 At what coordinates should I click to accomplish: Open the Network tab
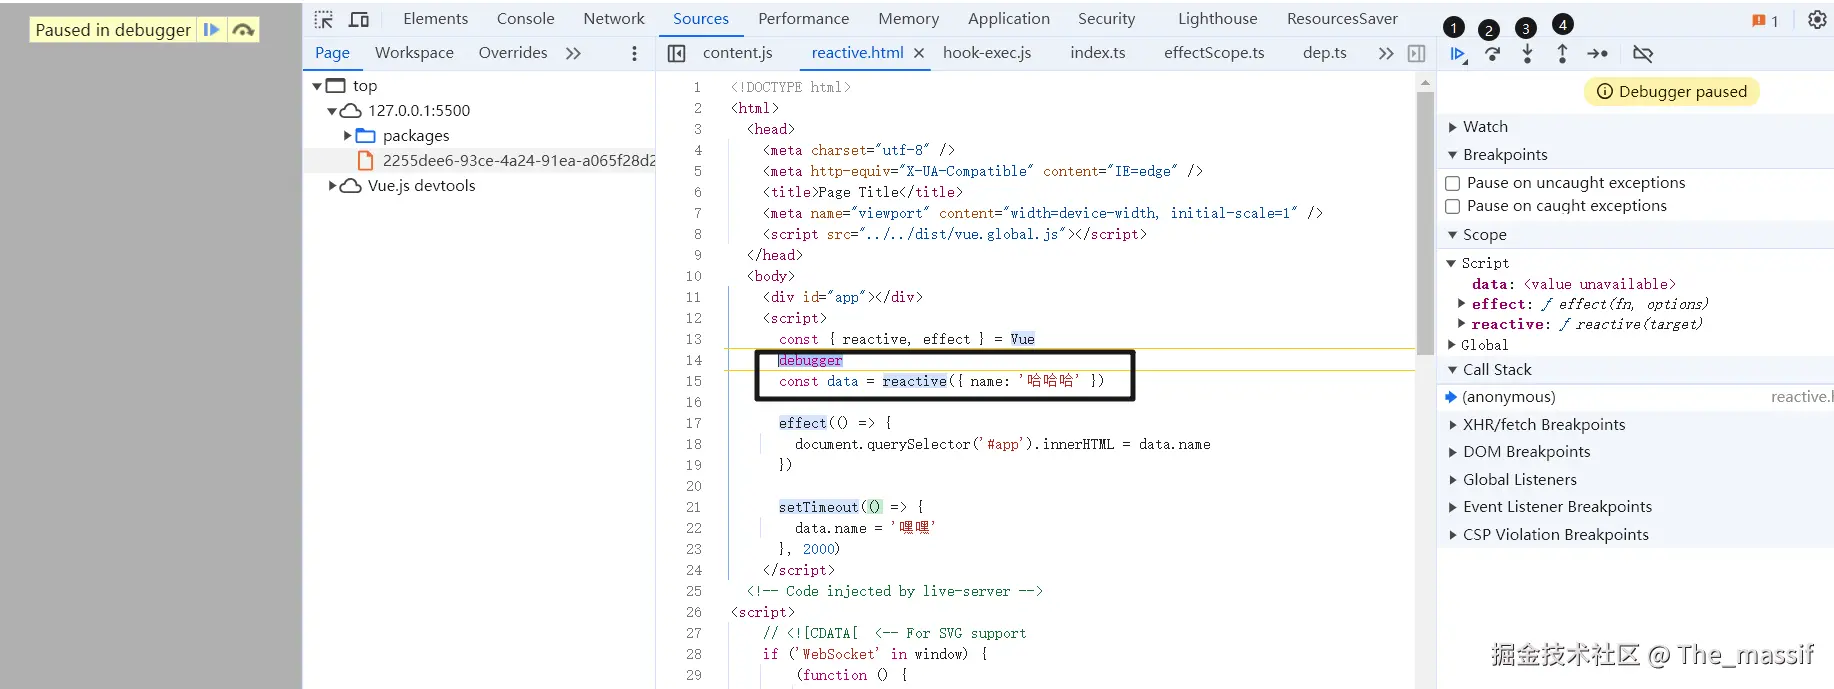point(614,19)
